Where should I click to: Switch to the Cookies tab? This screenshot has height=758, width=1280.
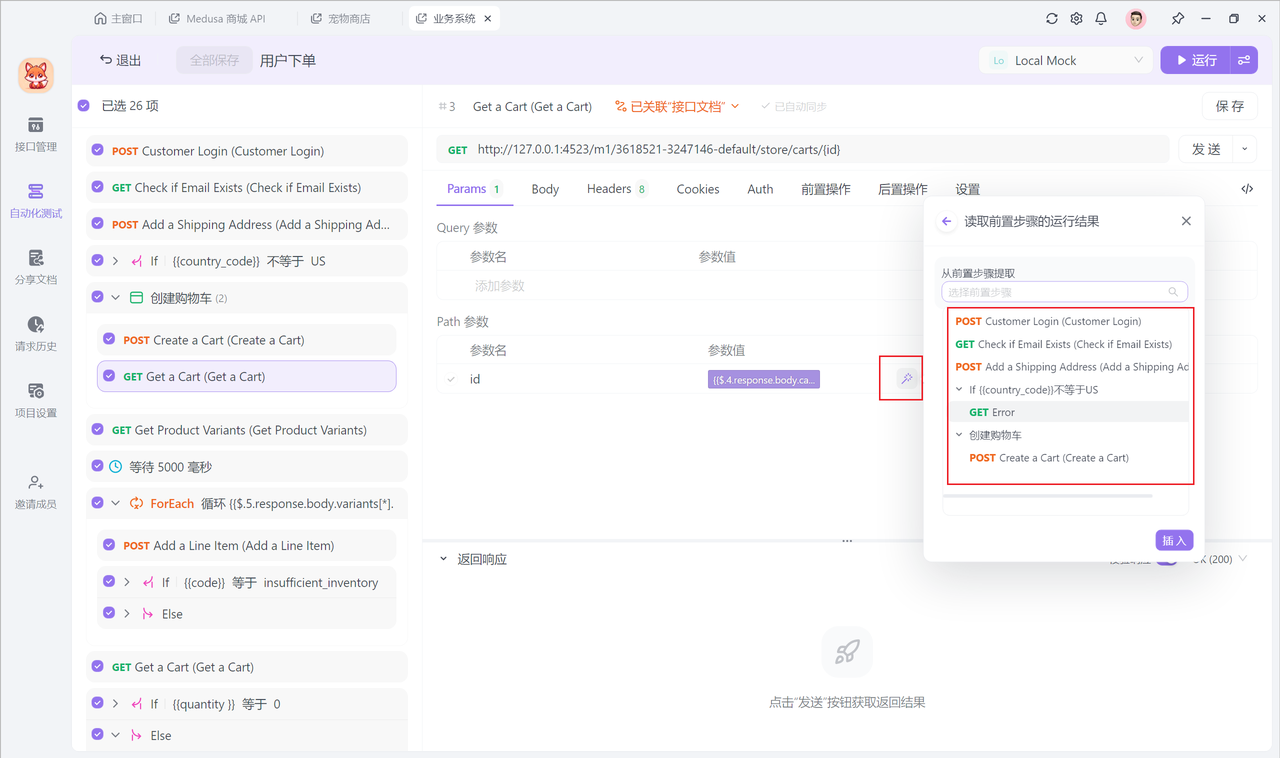698,189
